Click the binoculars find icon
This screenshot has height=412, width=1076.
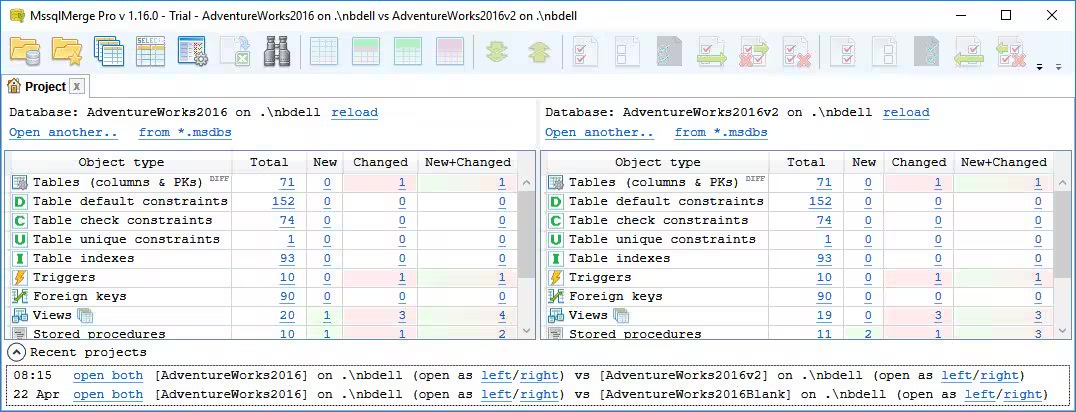pyautogui.click(x=276, y=51)
